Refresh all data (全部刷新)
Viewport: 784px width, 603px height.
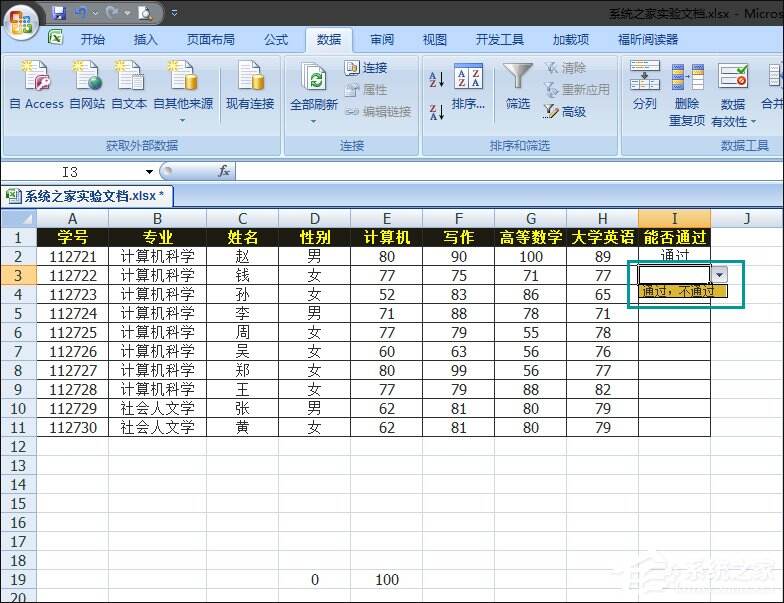(314, 85)
